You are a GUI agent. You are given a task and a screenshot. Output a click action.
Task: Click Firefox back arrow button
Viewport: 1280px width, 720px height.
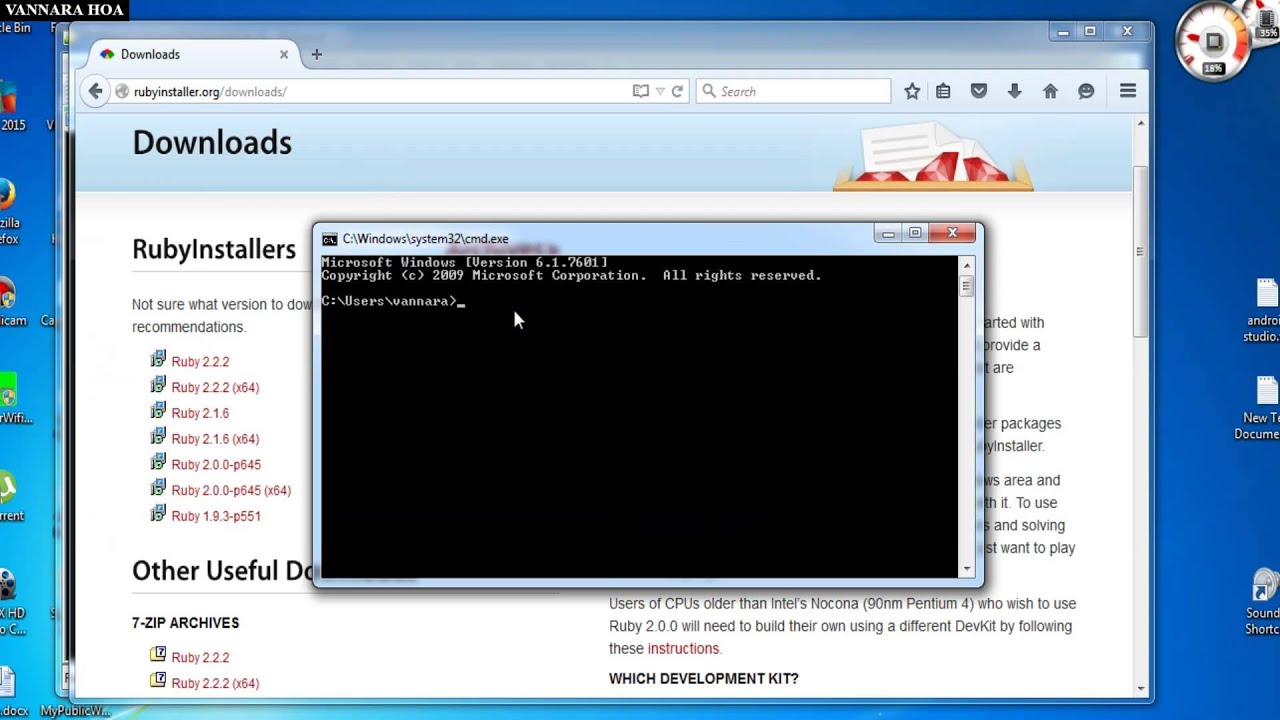pyautogui.click(x=95, y=91)
